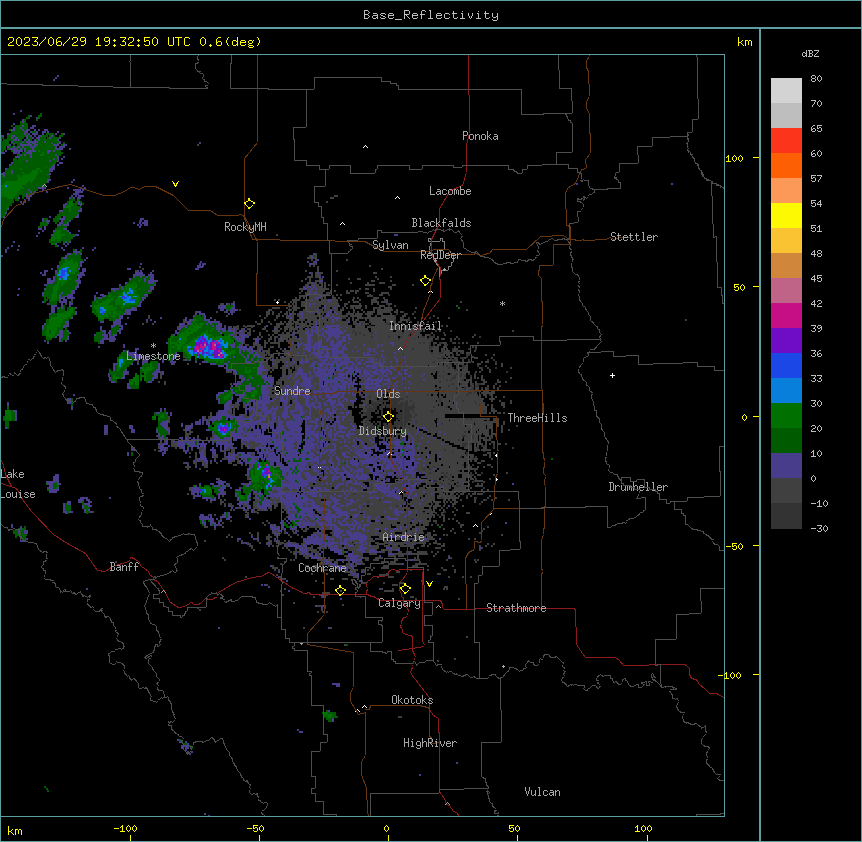Click the Limestone label

[153, 356]
